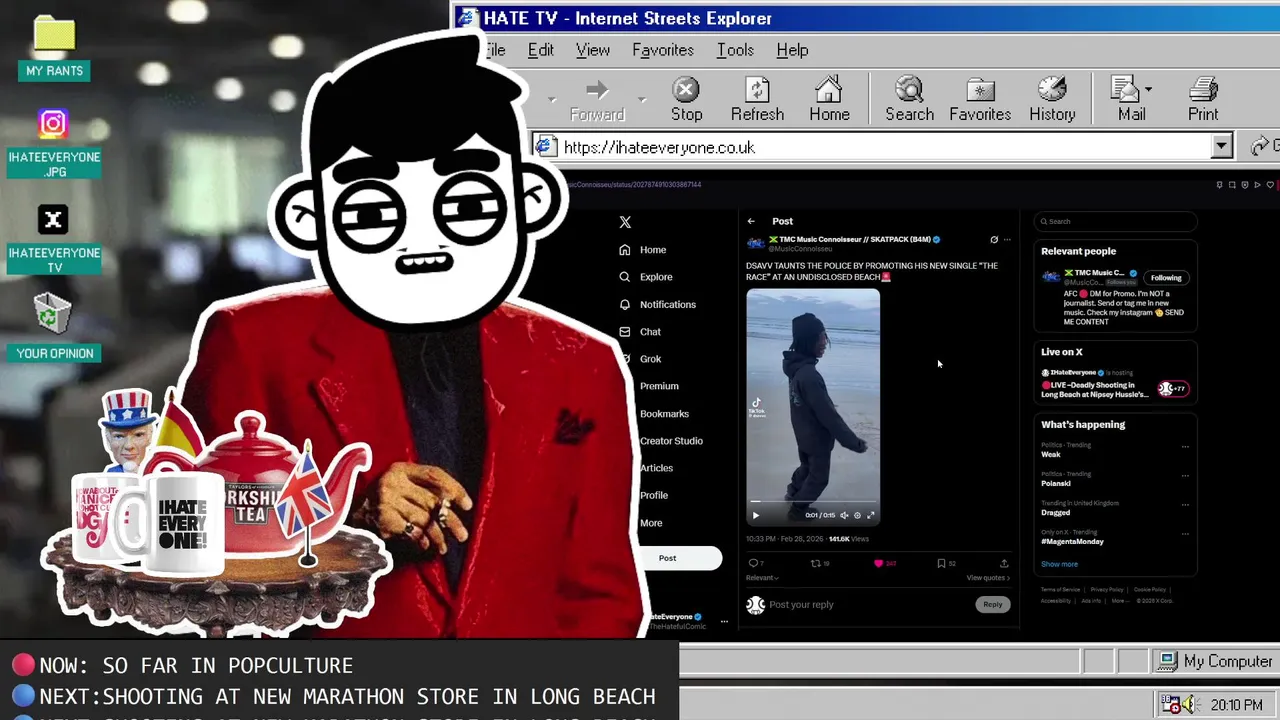The image size is (1280, 720).
Task: Open Profile in X sidebar
Action: (x=653, y=495)
